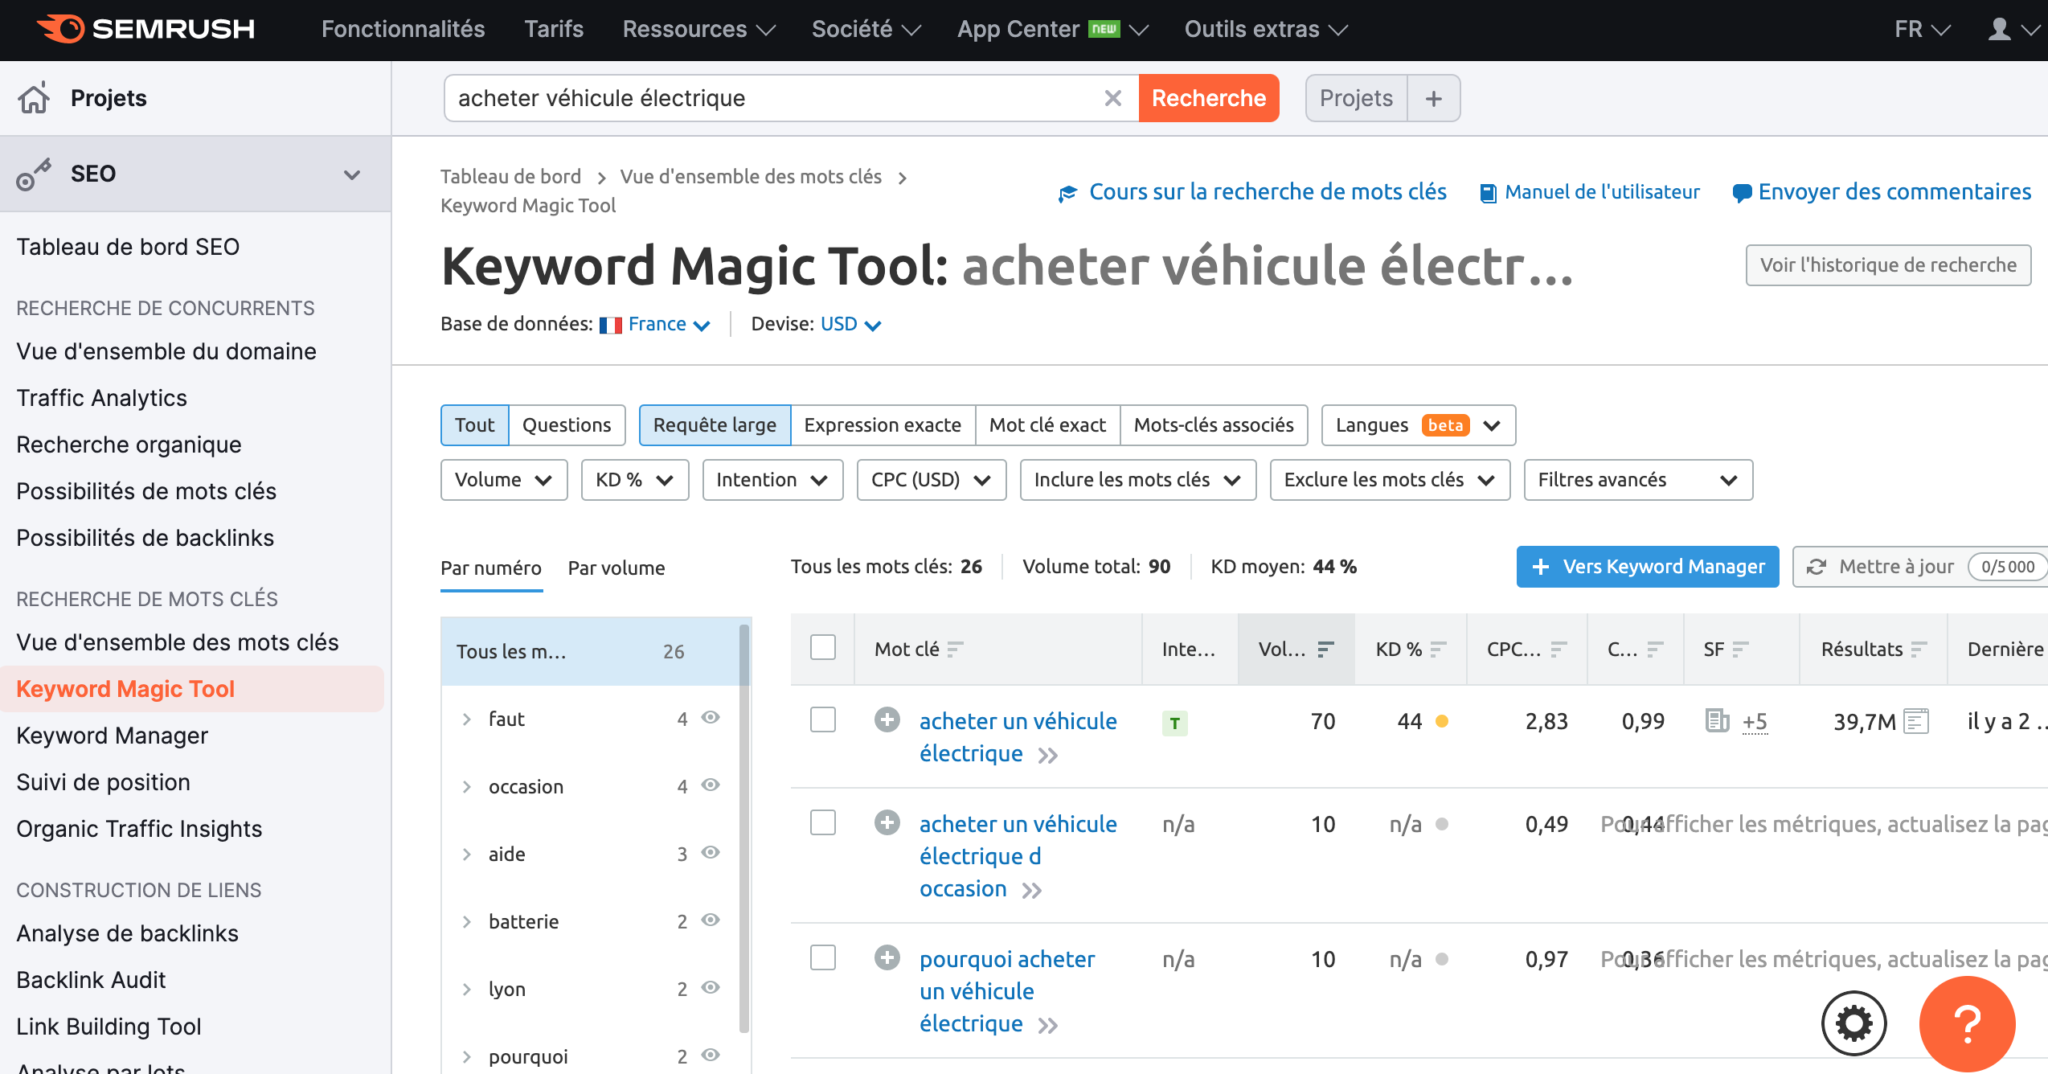Change currency via Devise USD dropdown

tap(850, 325)
